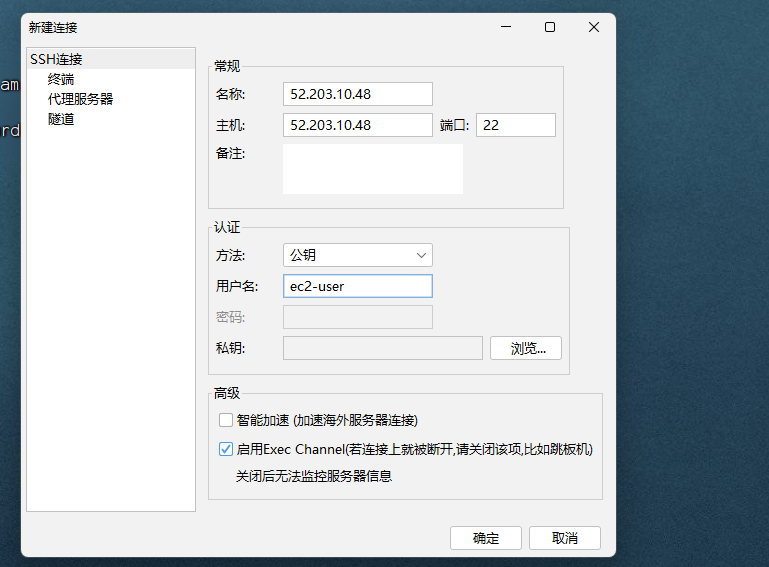Open the 方法 authentication dropdown

coord(358,255)
